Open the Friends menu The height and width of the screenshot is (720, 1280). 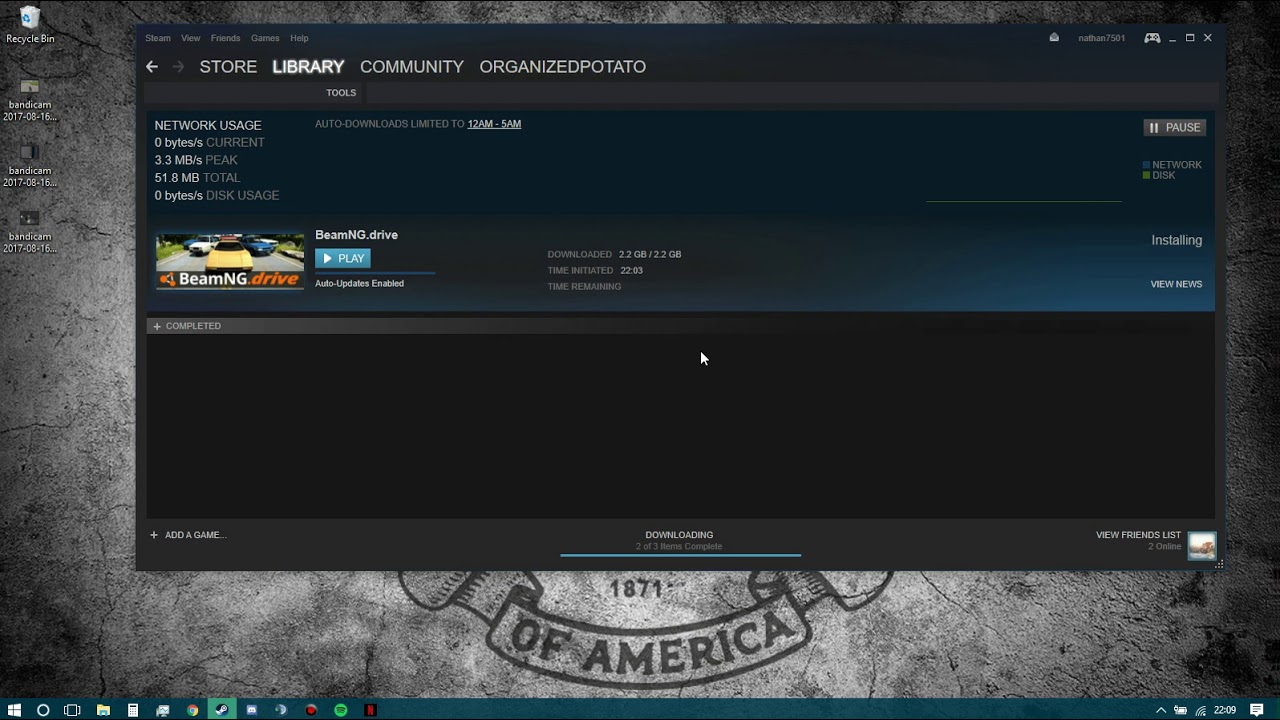225,38
